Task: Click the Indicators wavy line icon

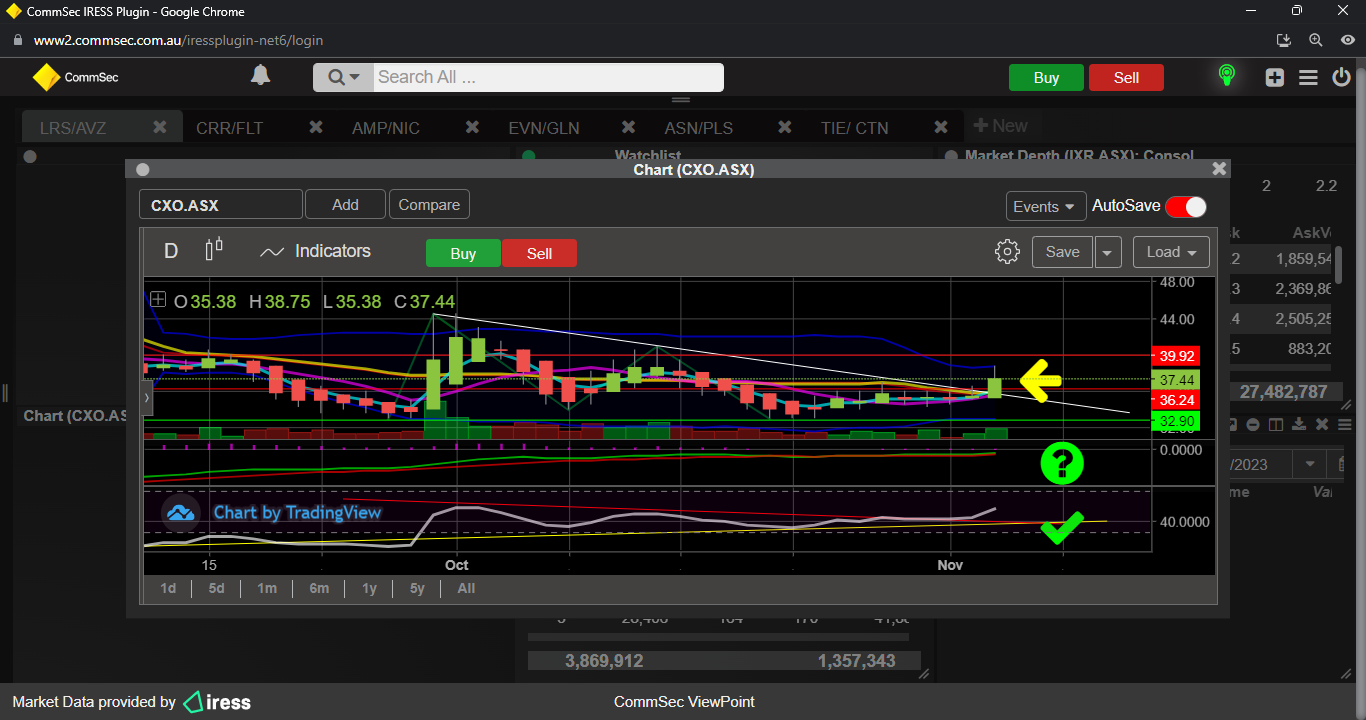Action: 272,252
